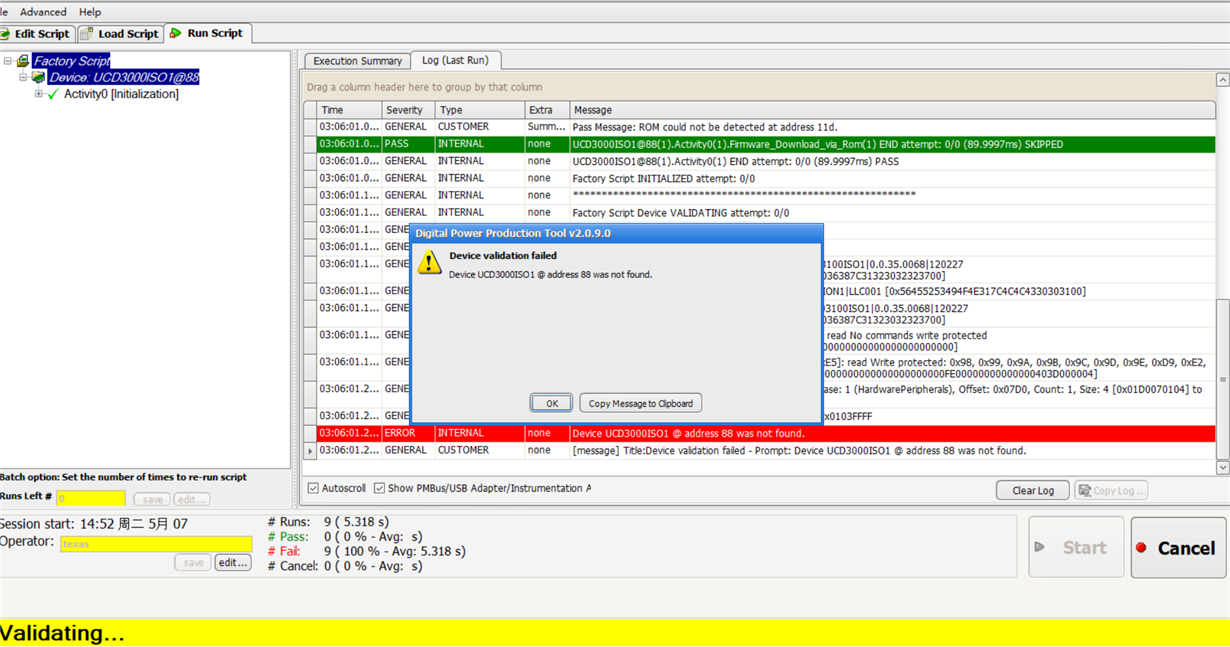Switch to the Load Script tab
Screen dimensions: 1230x647
pos(119,33)
